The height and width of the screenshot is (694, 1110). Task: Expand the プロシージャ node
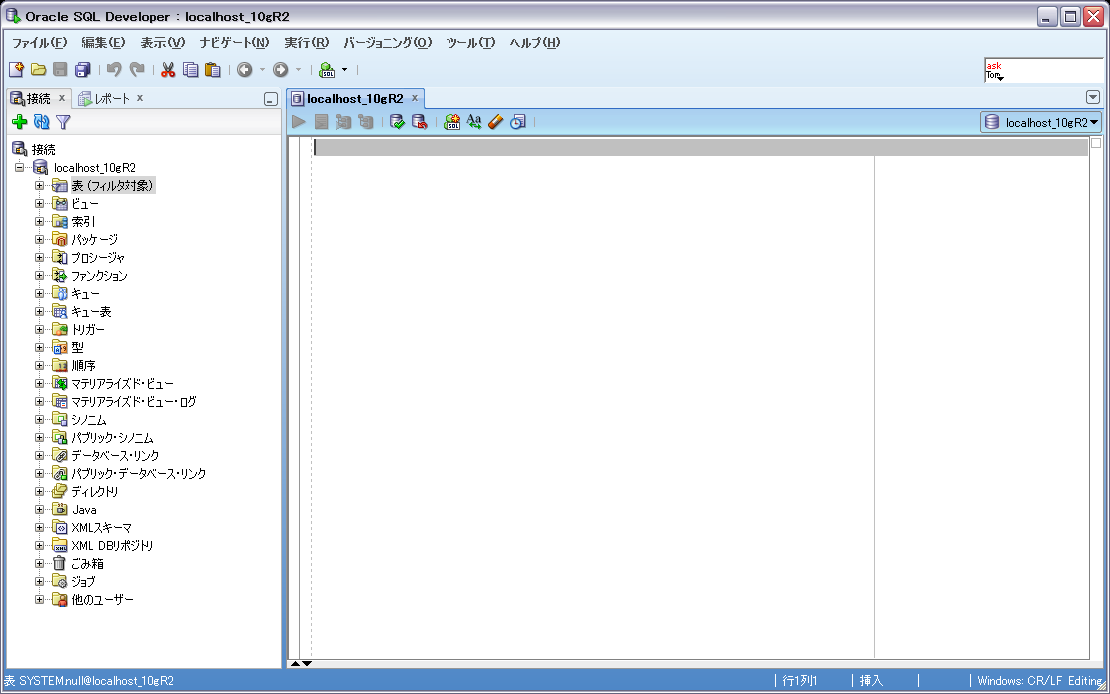point(40,258)
